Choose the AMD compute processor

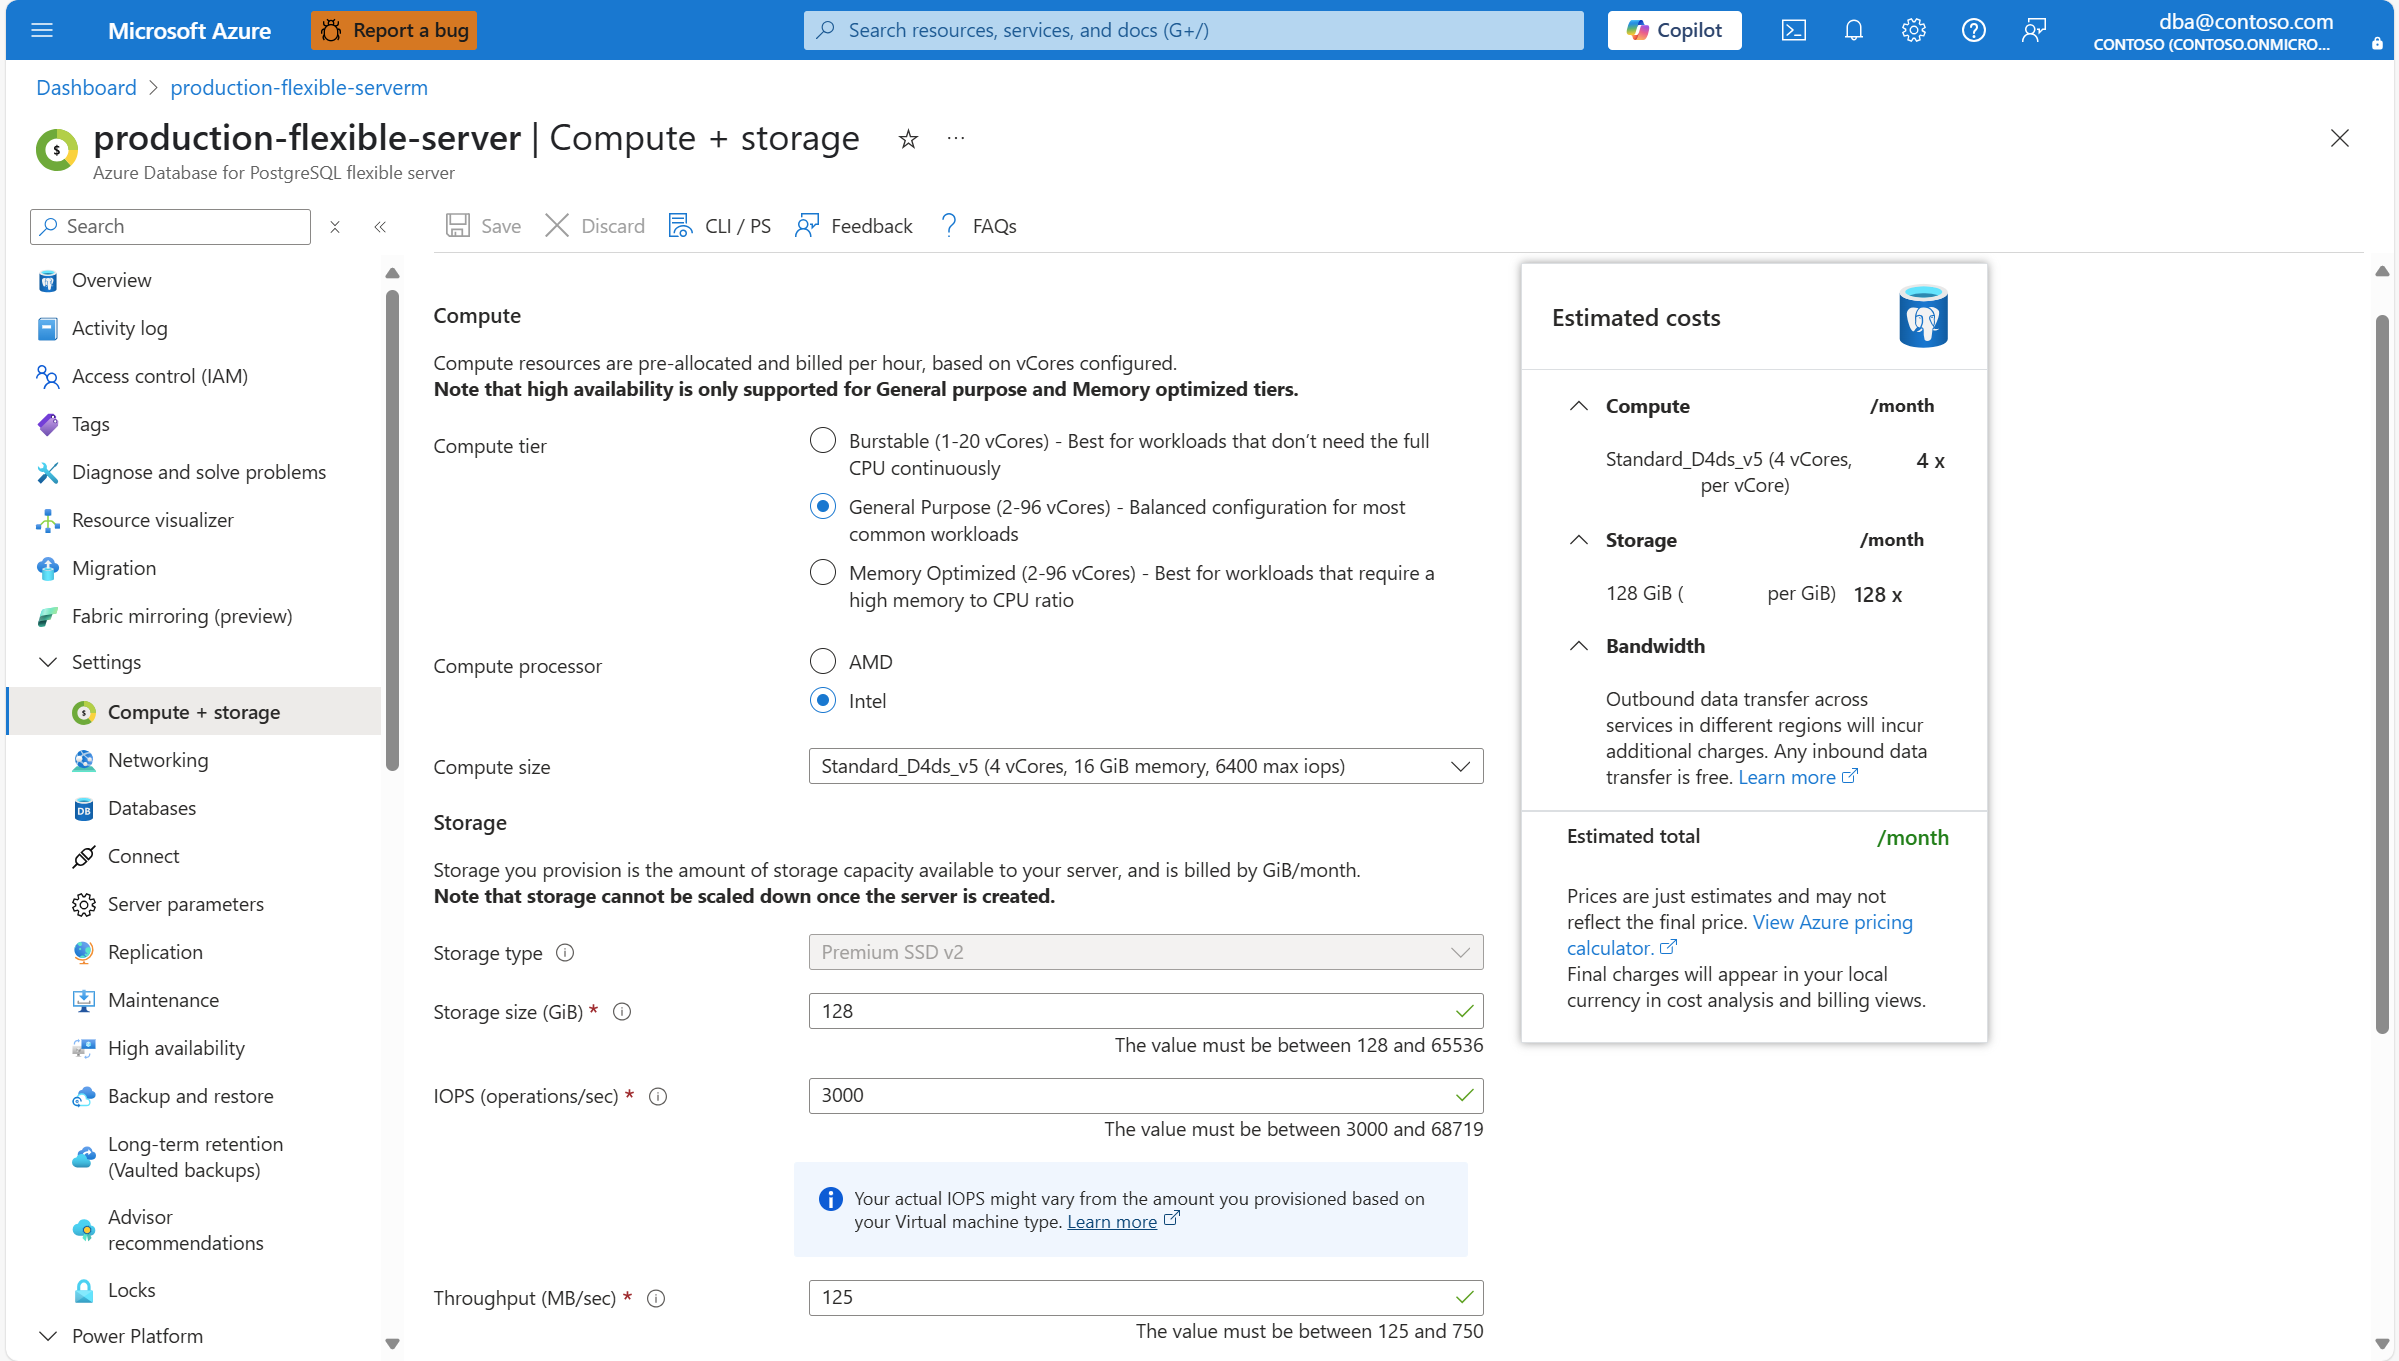point(823,662)
